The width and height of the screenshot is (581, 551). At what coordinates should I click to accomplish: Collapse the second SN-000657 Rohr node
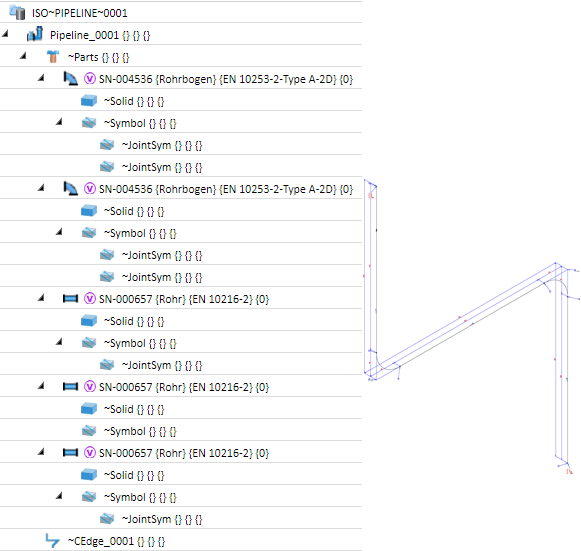[x=41, y=386]
